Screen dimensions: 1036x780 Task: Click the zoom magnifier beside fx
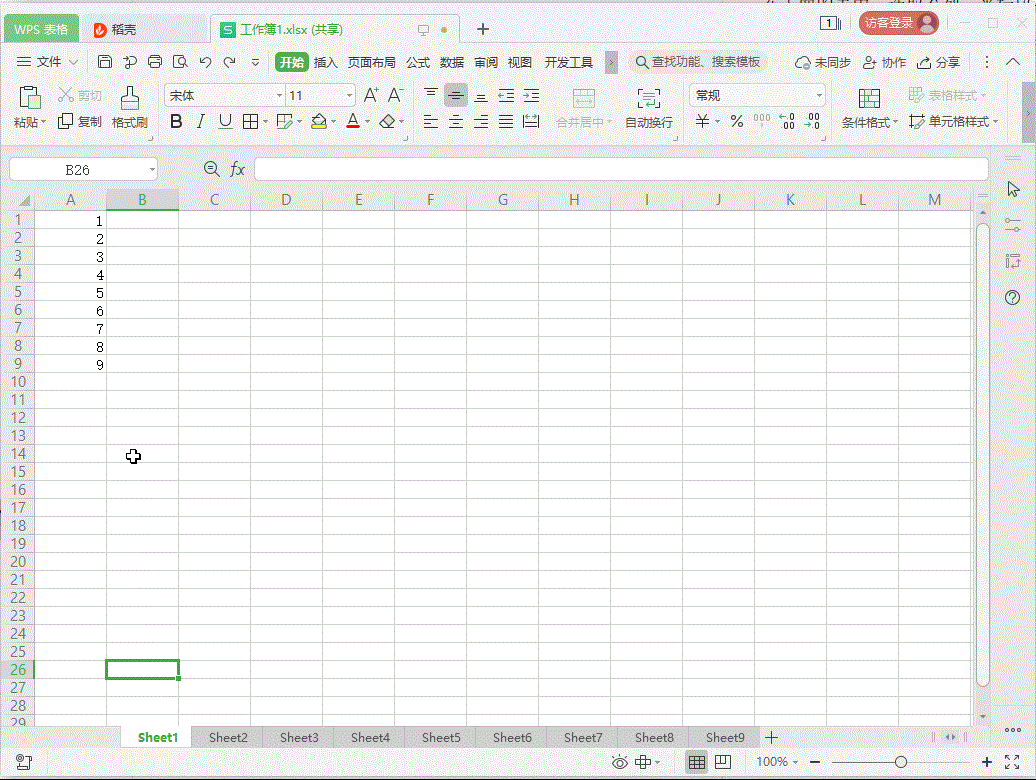(x=211, y=169)
